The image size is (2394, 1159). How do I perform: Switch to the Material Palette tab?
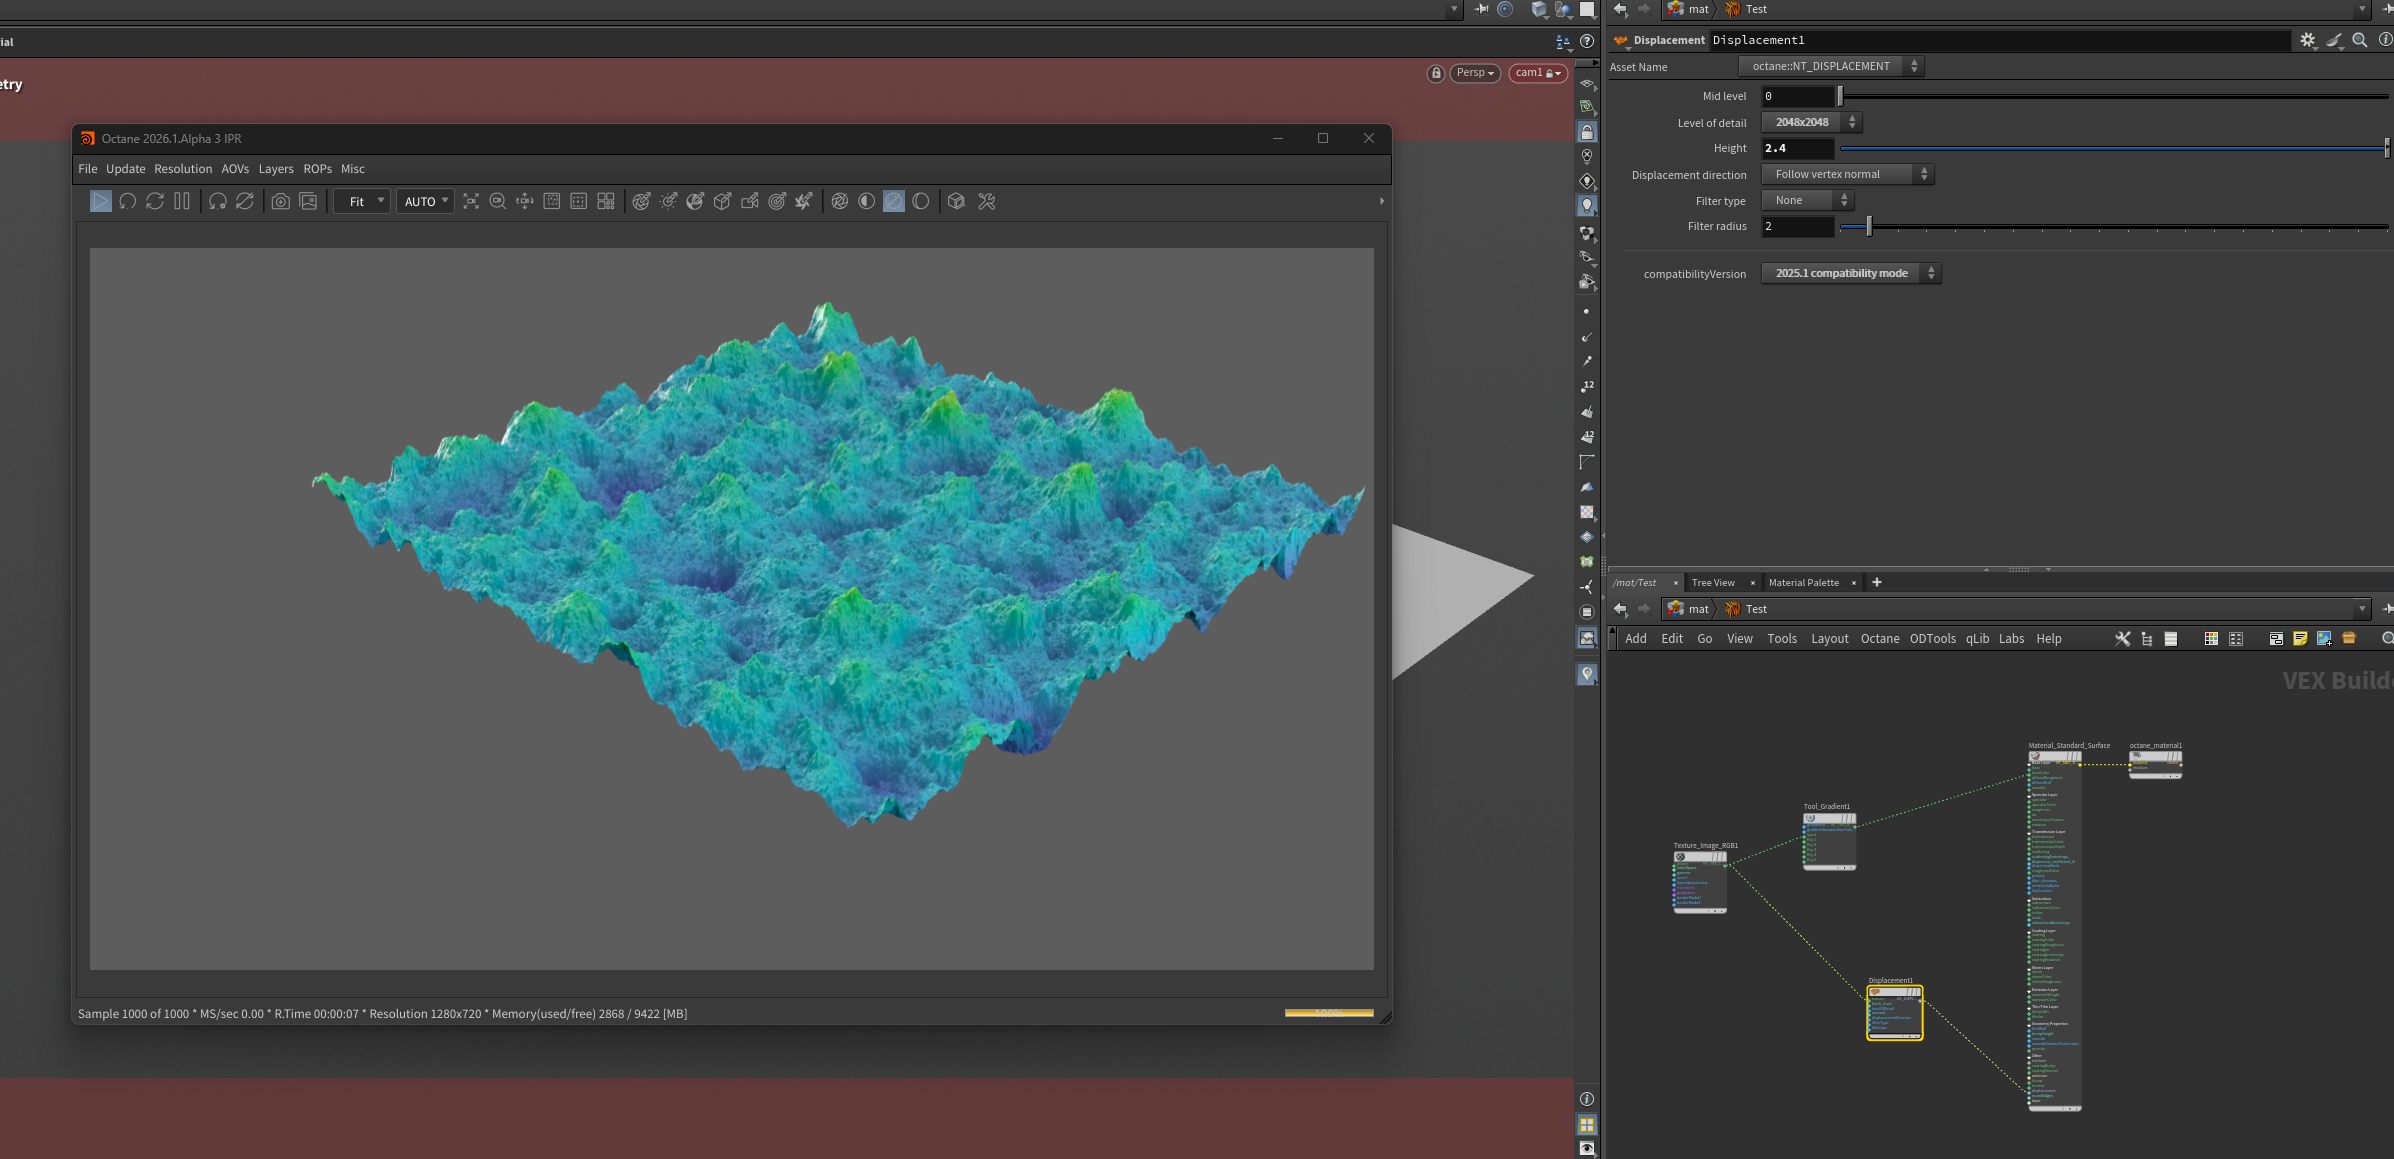[1803, 583]
